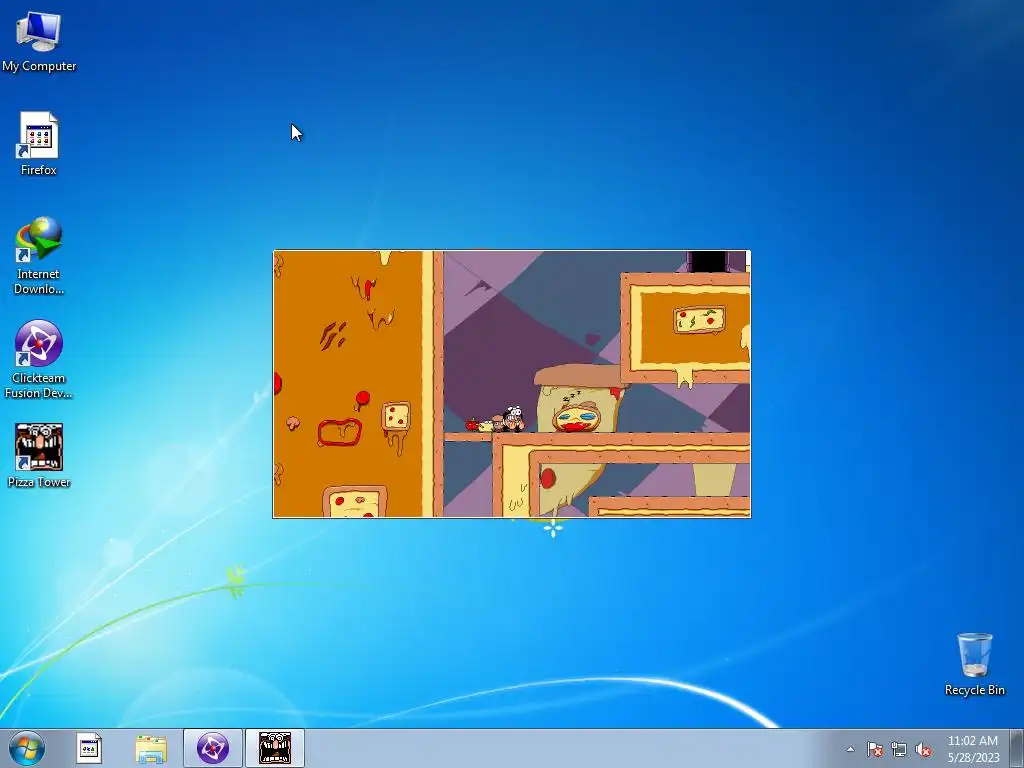Select the Firefox desktop shortcut
This screenshot has width=1024, height=768.
pyautogui.click(x=39, y=144)
